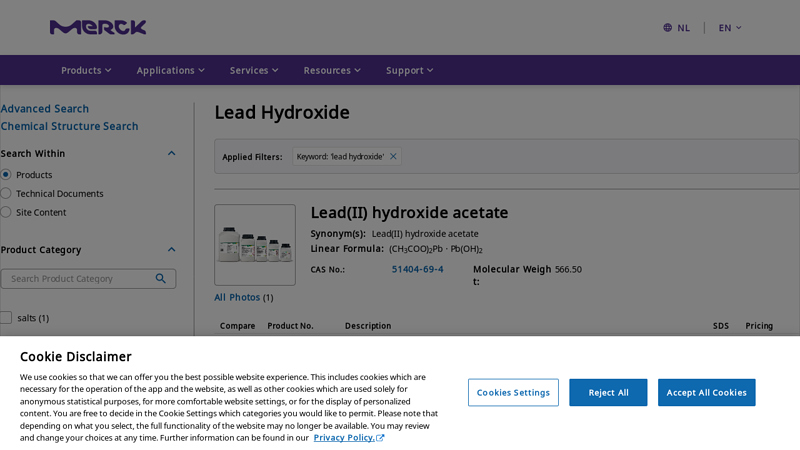Collapse the Product Category section
Screen dimensions: 800x450
(171, 249)
